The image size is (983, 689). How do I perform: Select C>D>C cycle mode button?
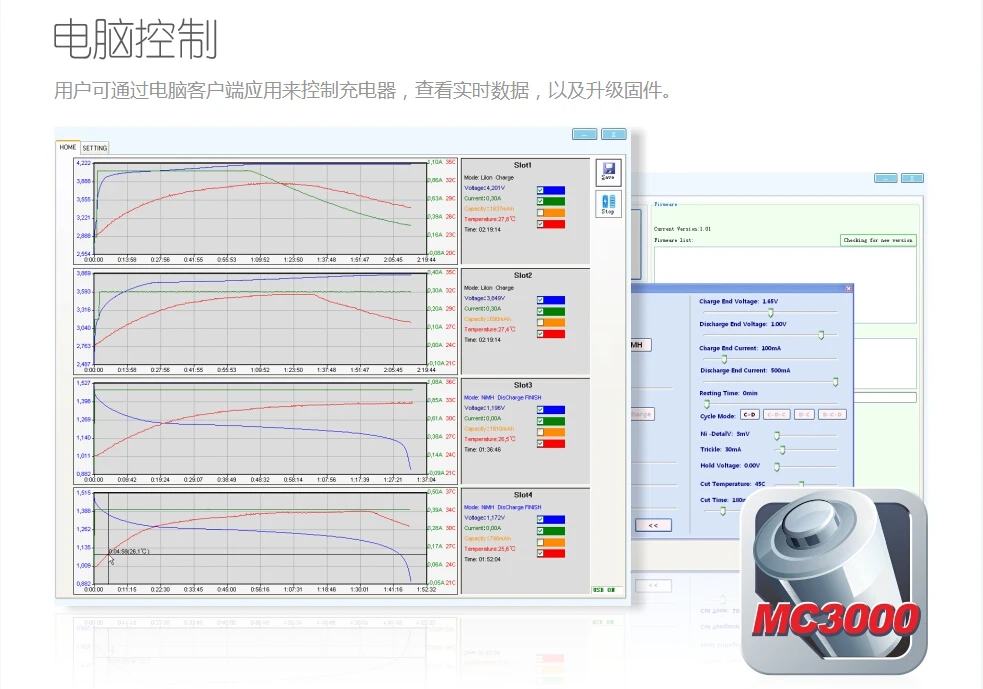pyautogui.click(x=776, y=415)
